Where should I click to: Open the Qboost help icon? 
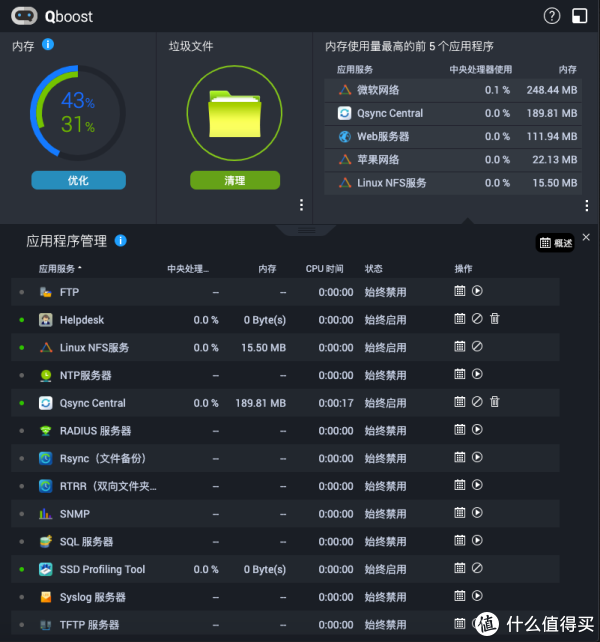[552, 16]
